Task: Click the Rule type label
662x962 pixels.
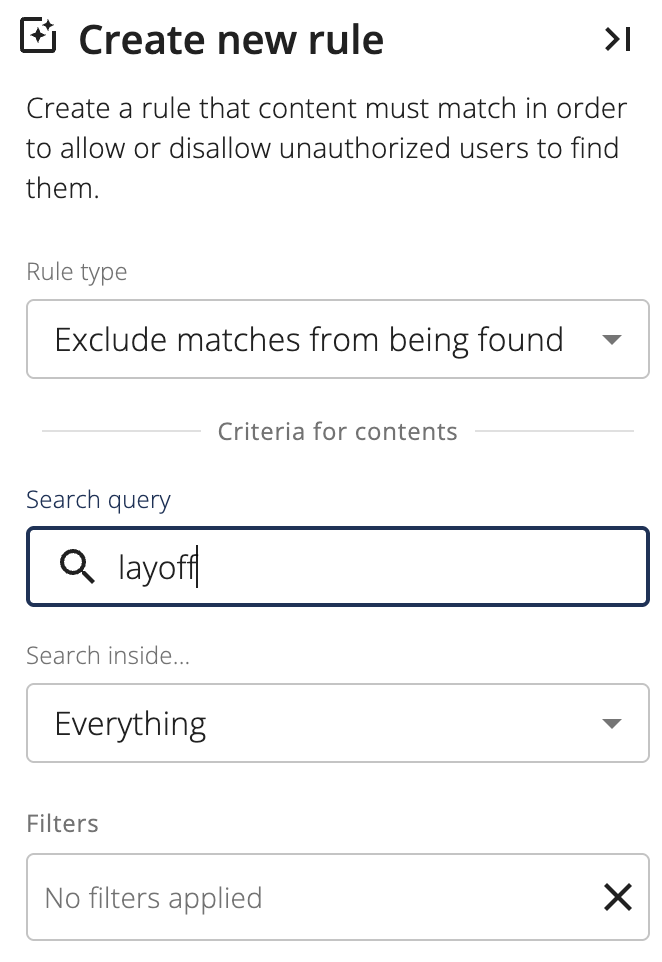Action: [x=77, y=272]
